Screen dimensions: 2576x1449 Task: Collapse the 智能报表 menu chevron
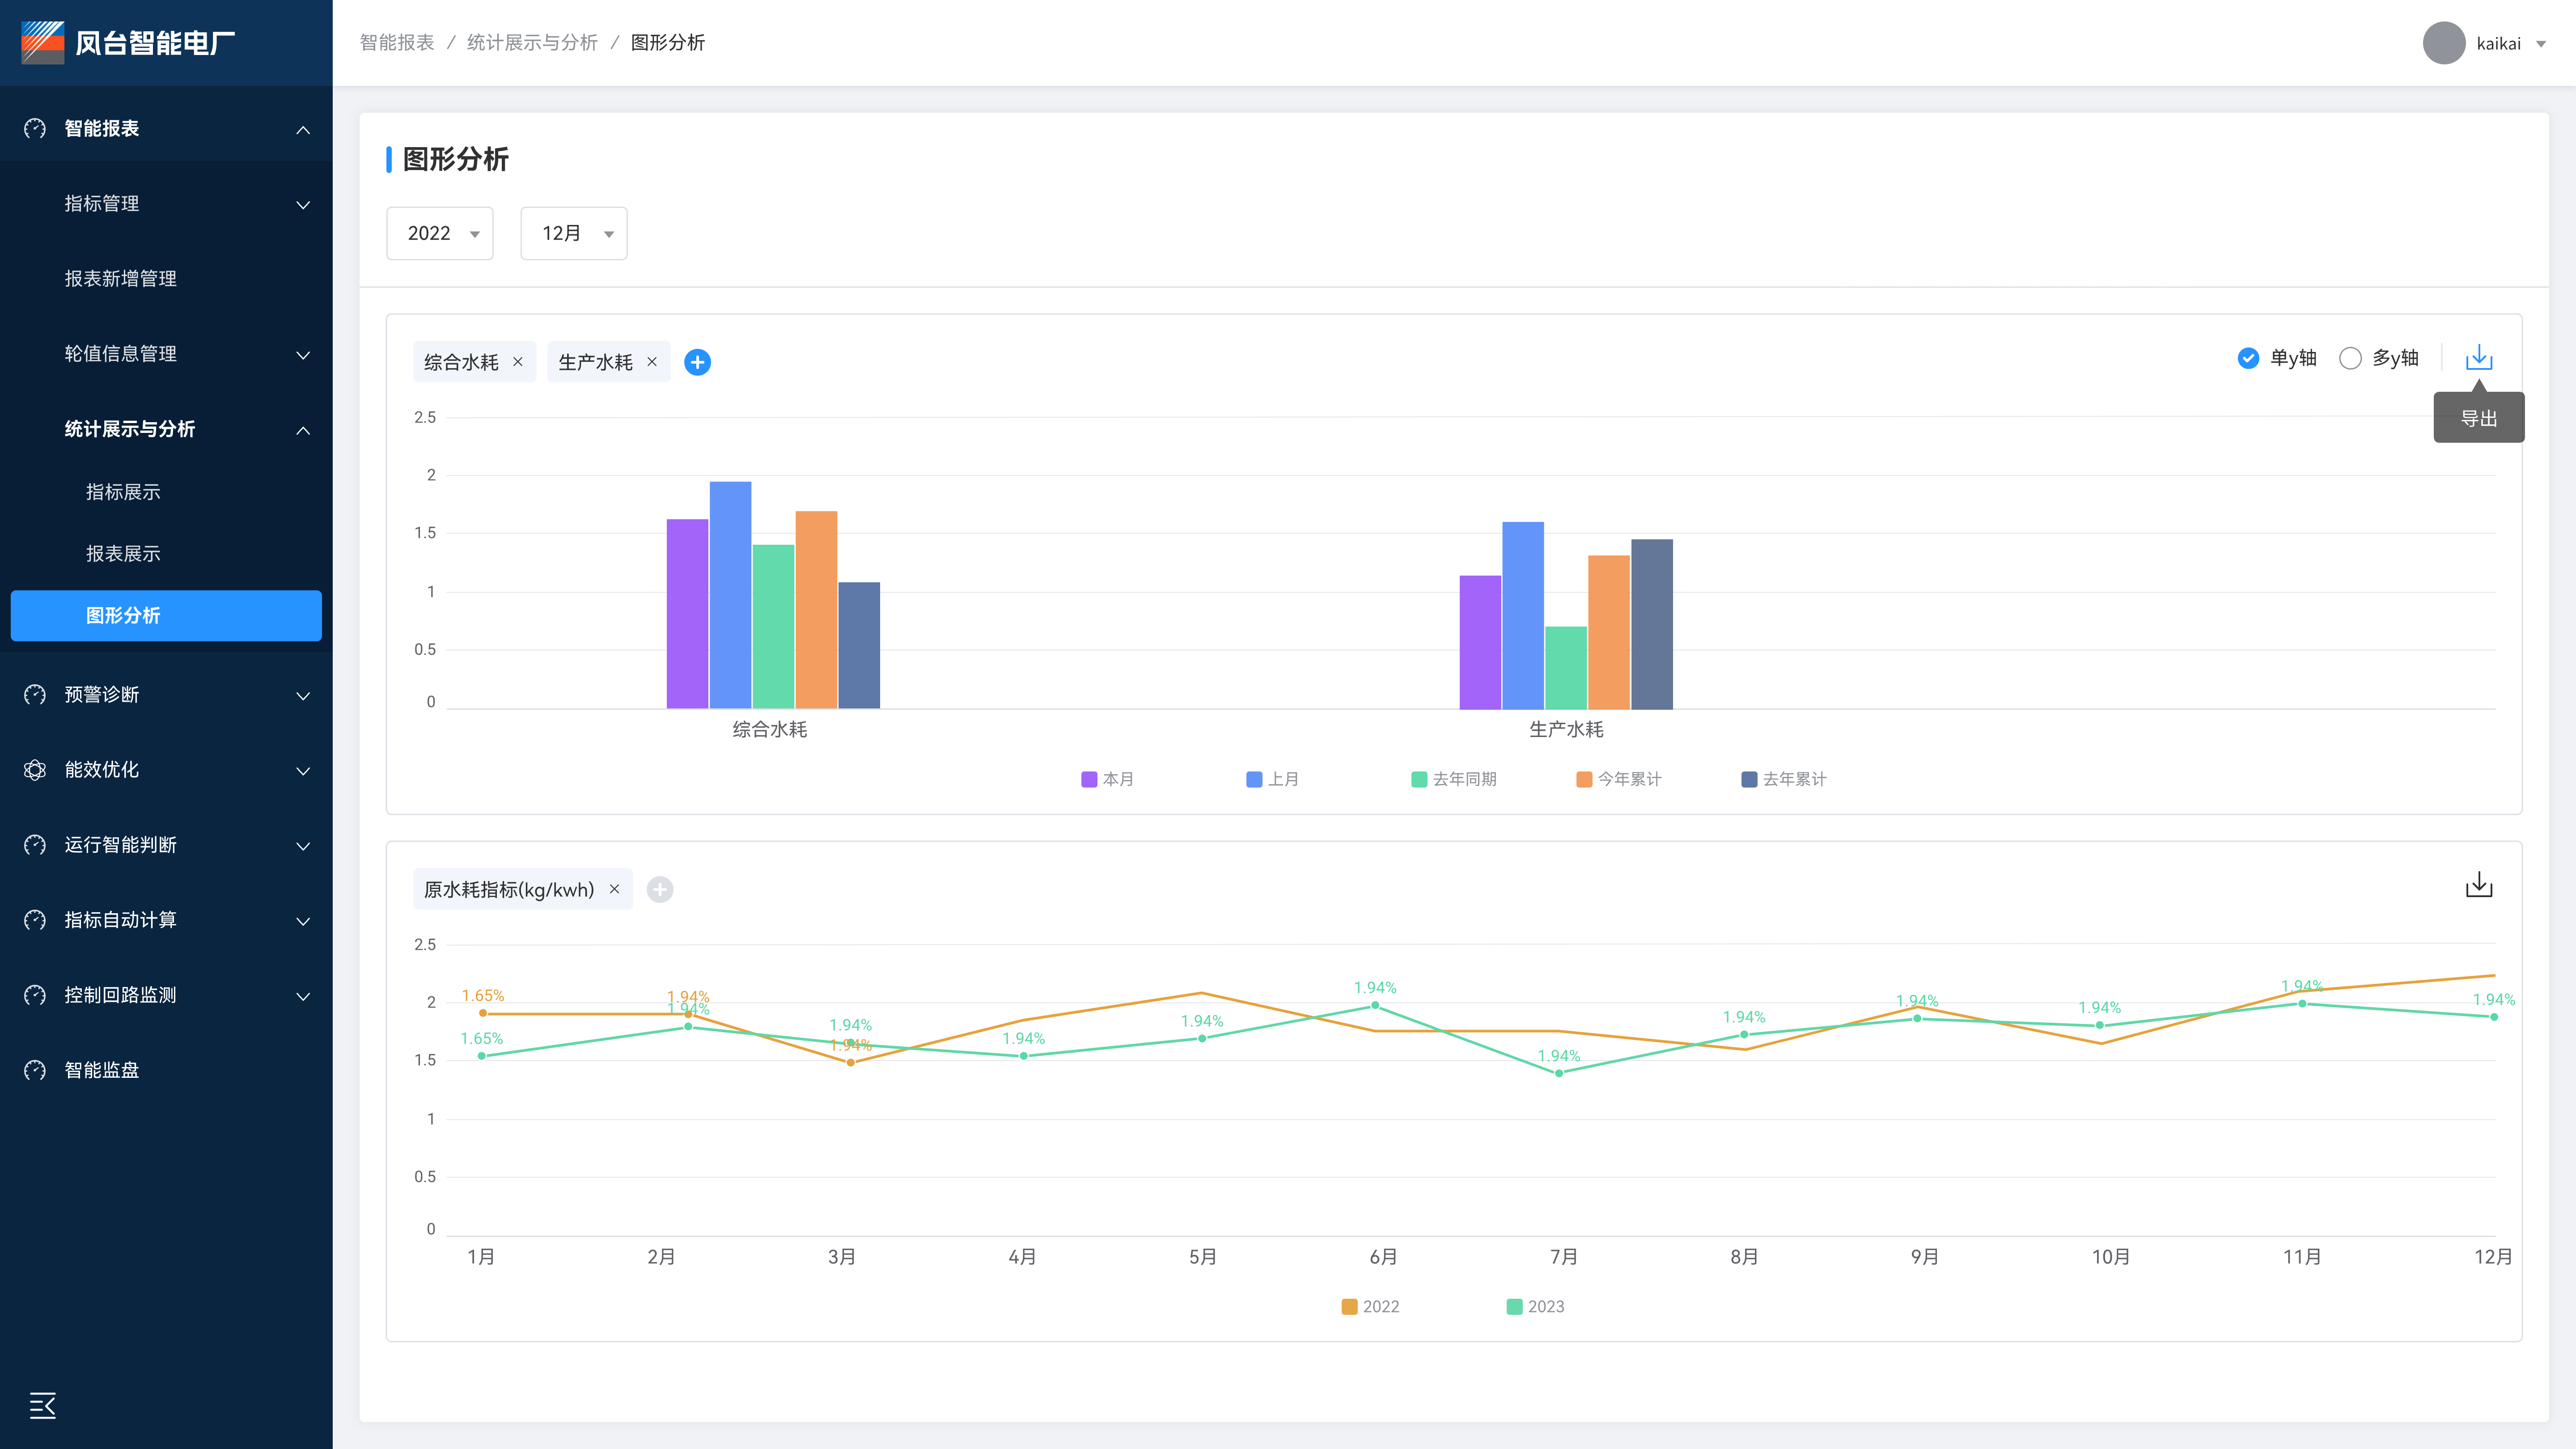(x=303, y=130)
